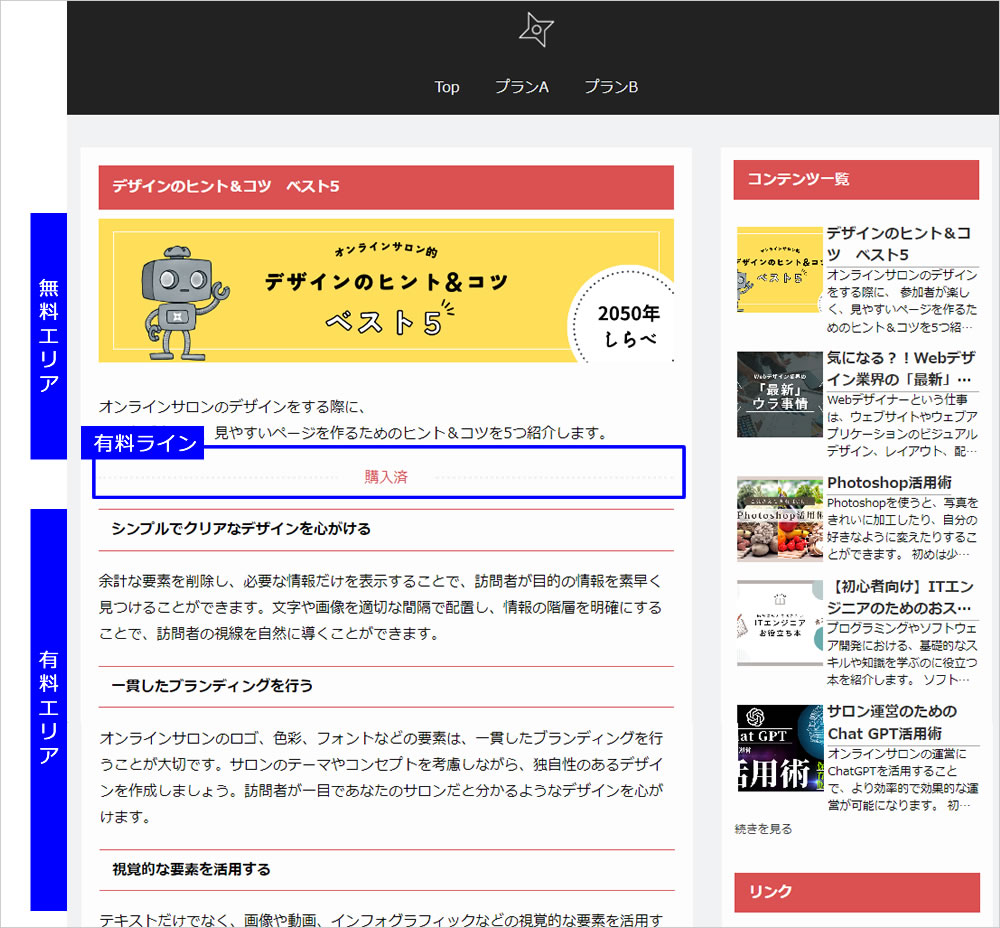
Task: Click サロン運営のための Chat GPT活用術 title
Action: pos(892,722)
